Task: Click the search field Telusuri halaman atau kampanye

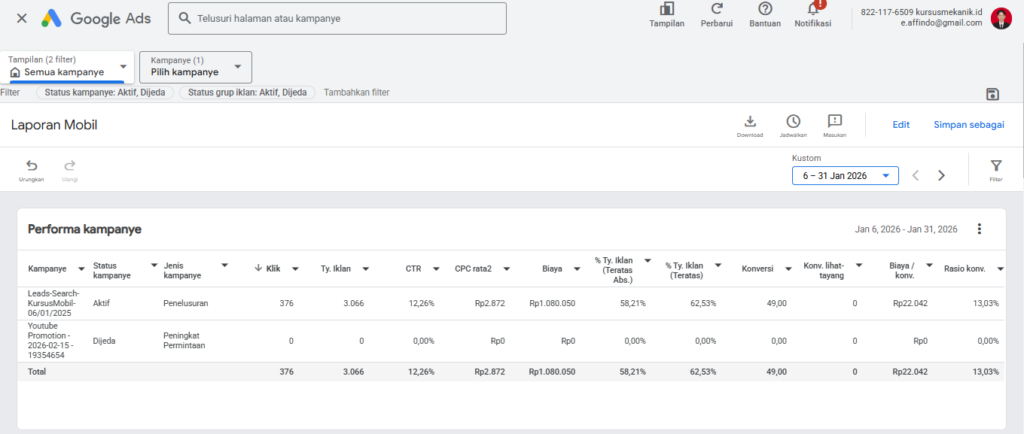Action: 340,18
